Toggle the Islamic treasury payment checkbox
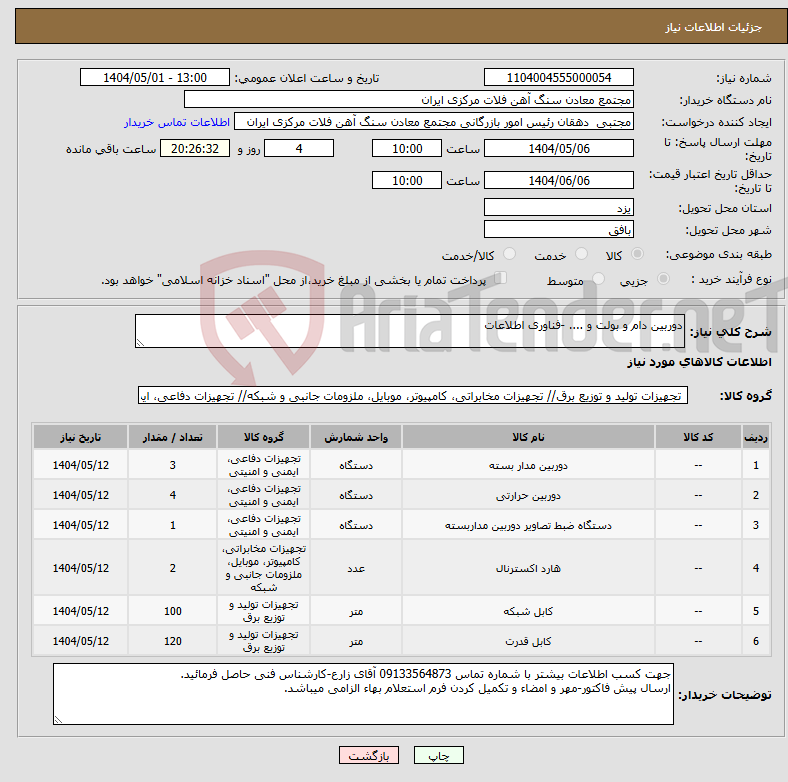The height and width of the screenshot is (782, 788). click(501, 278)
